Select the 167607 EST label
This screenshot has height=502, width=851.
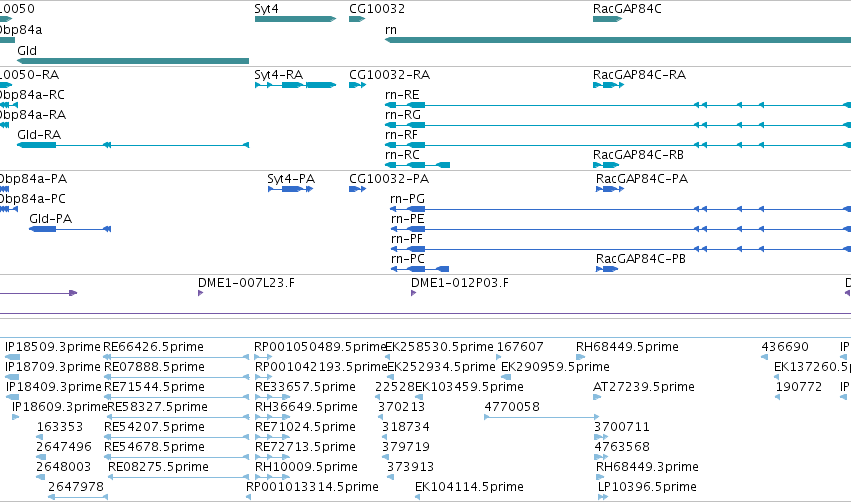pyautogui.click(x=520, y=347)
